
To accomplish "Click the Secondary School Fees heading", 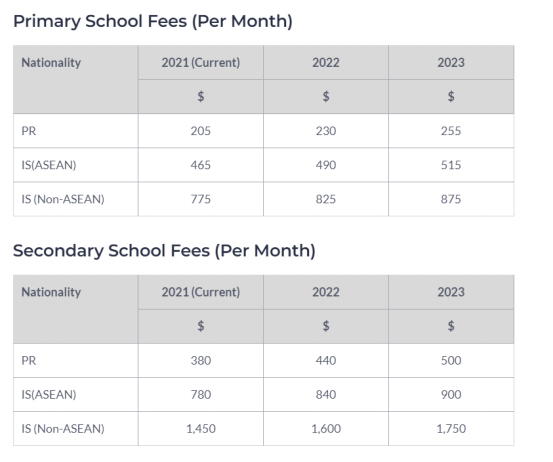I will pyautogui.click(x=164, y=251).
